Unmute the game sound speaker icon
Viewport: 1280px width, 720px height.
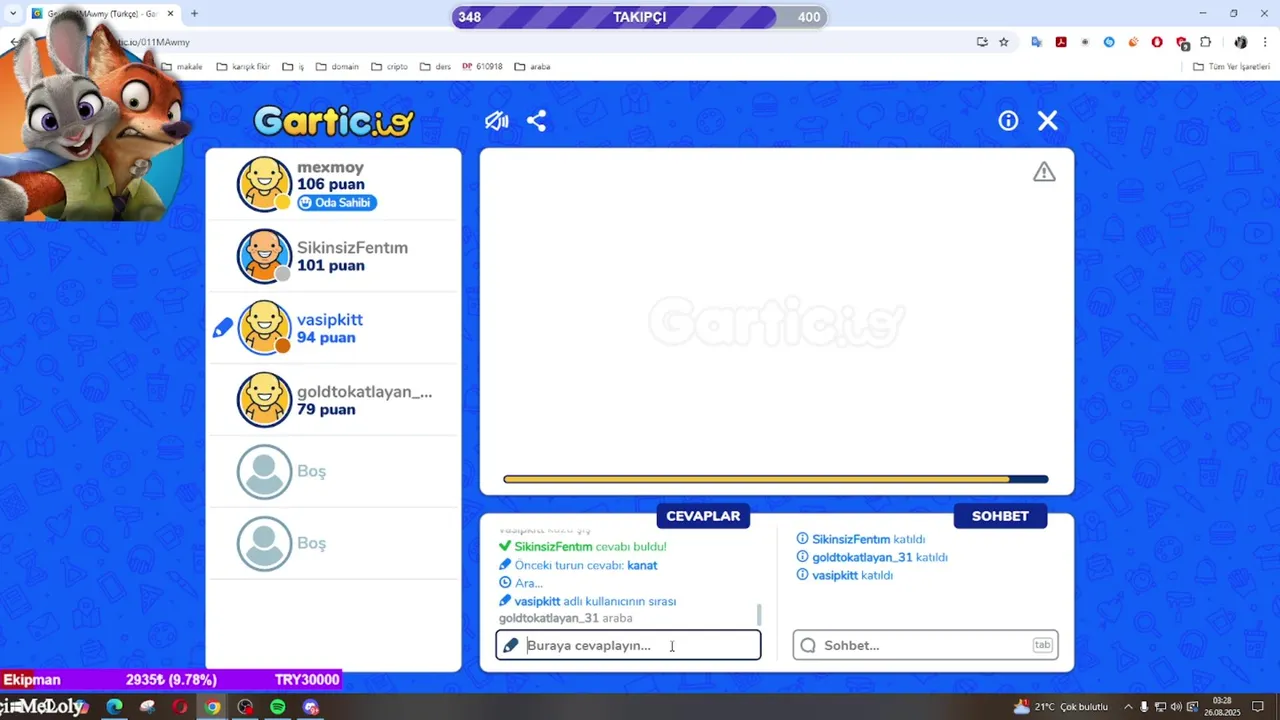497,121
